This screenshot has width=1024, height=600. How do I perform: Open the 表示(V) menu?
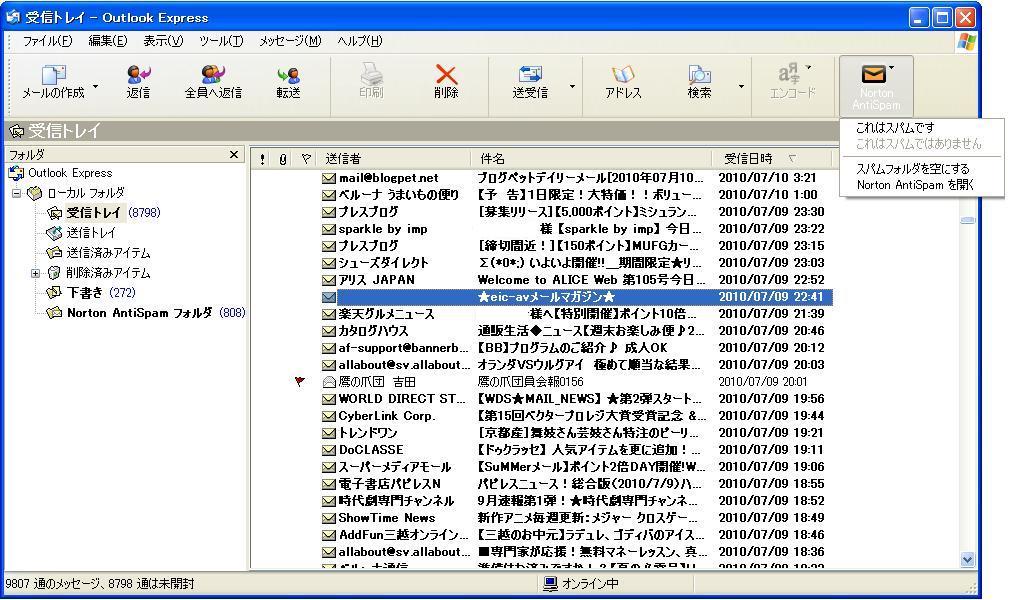click(163, 41)
